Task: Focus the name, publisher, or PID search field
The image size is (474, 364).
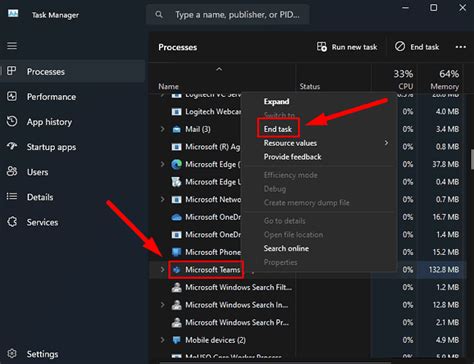Action: pos(228,15)
